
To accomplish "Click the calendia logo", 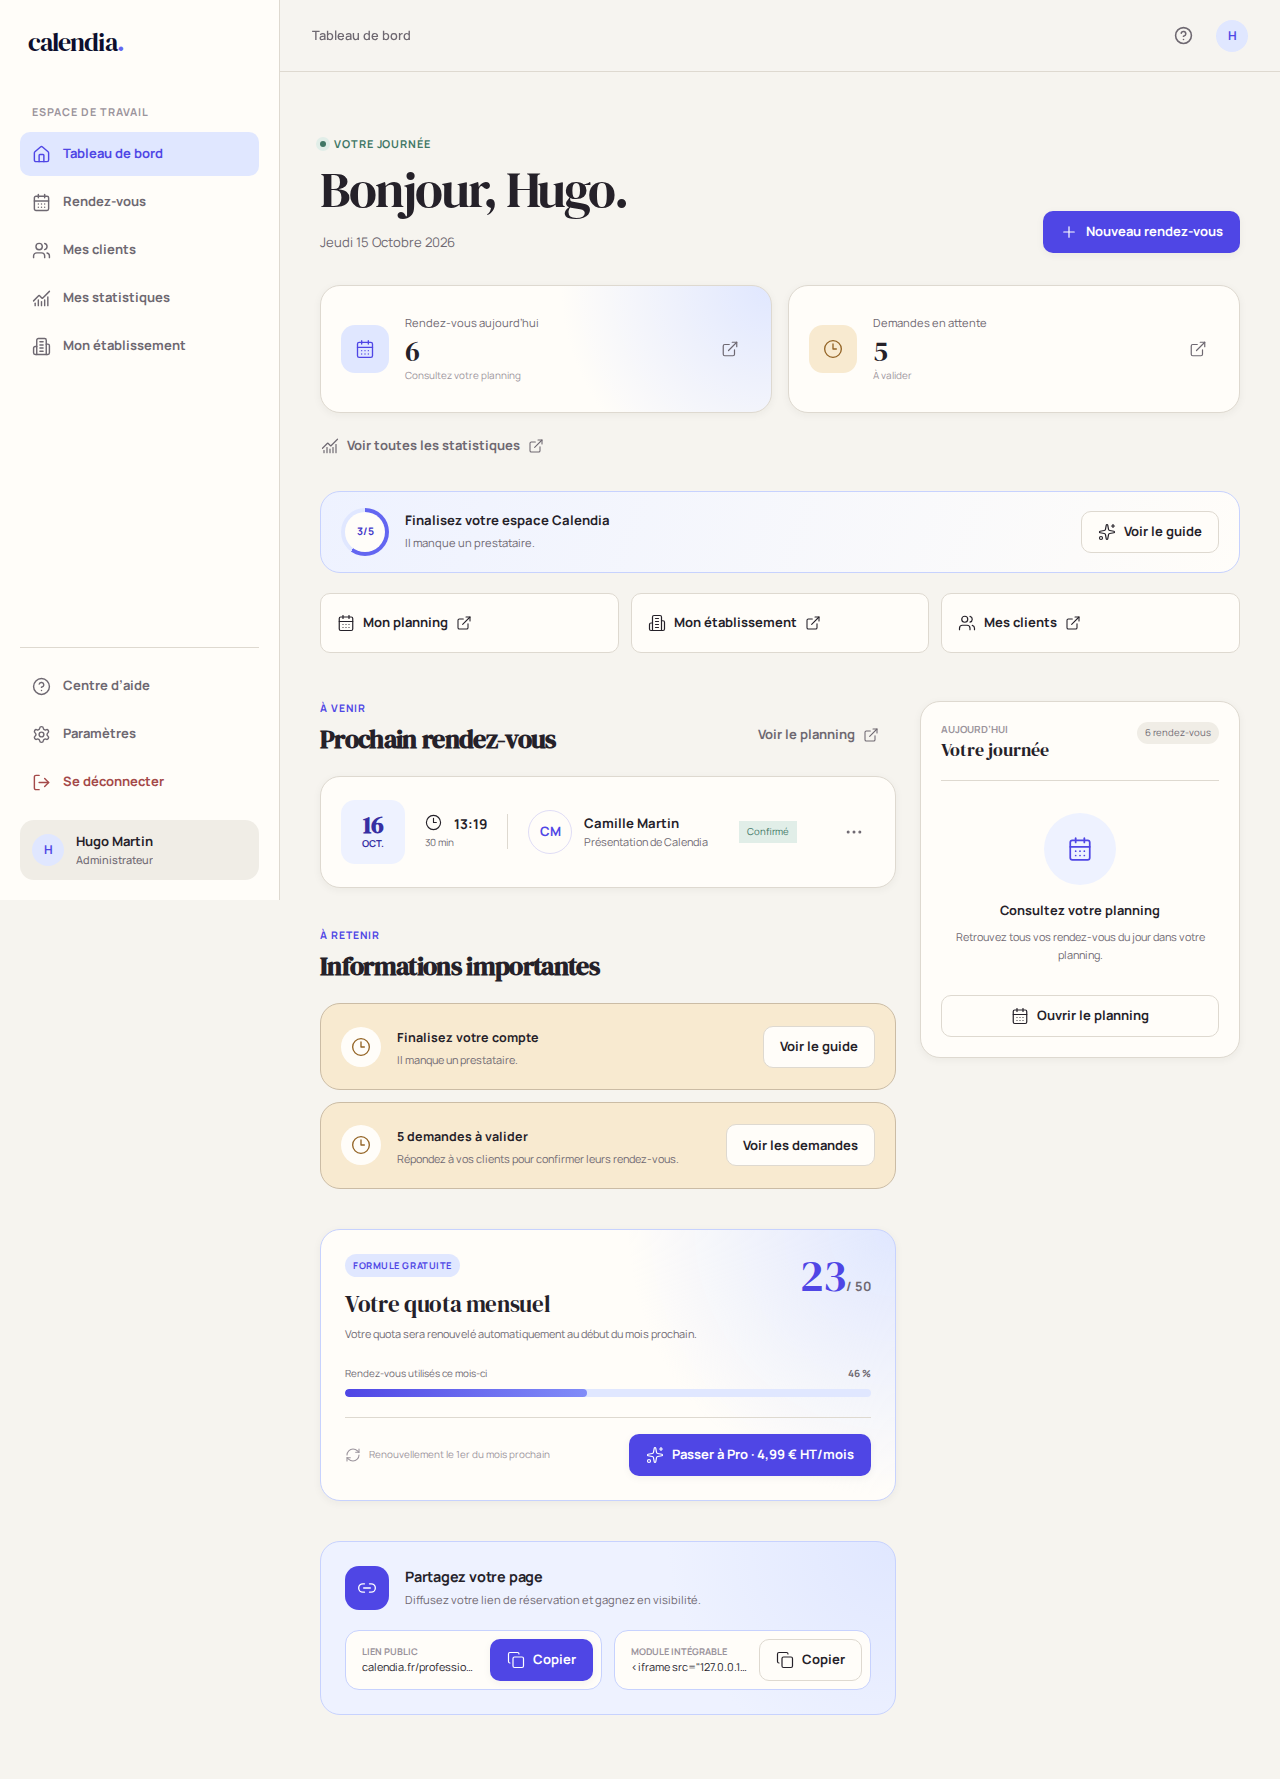I will [76, 42].
